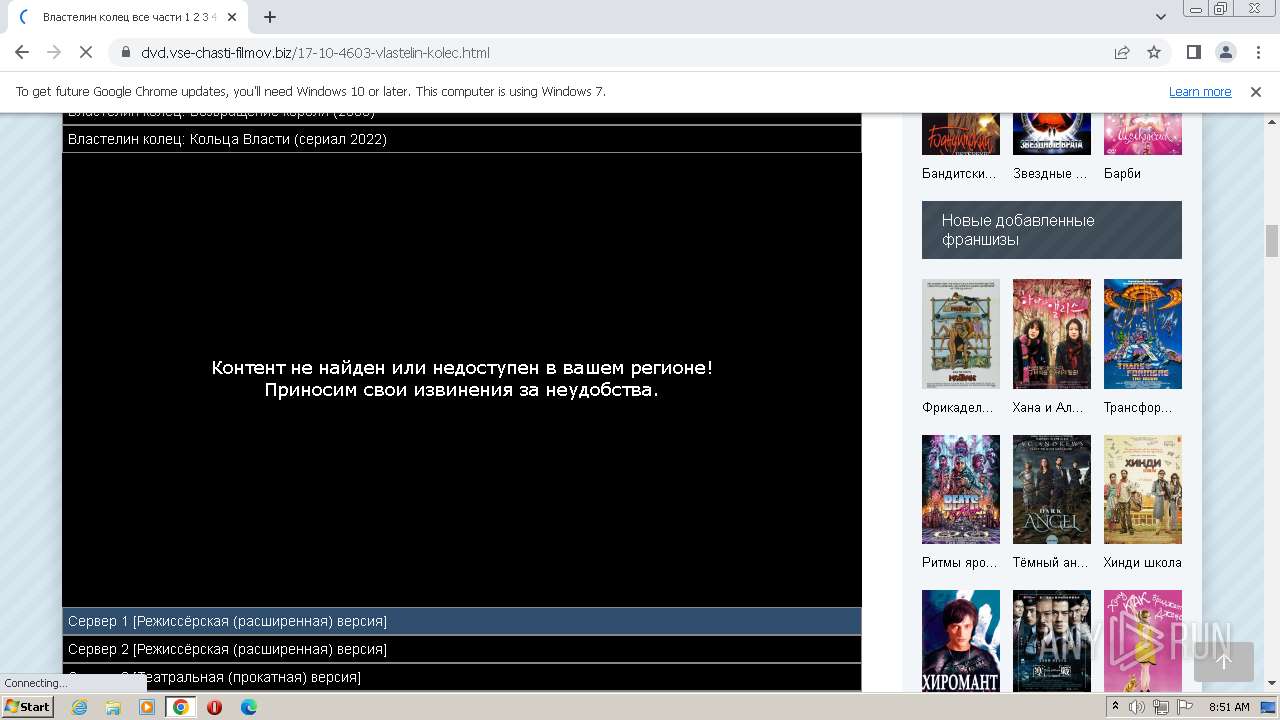Click the content unavailable message in player

coord(462,379)
